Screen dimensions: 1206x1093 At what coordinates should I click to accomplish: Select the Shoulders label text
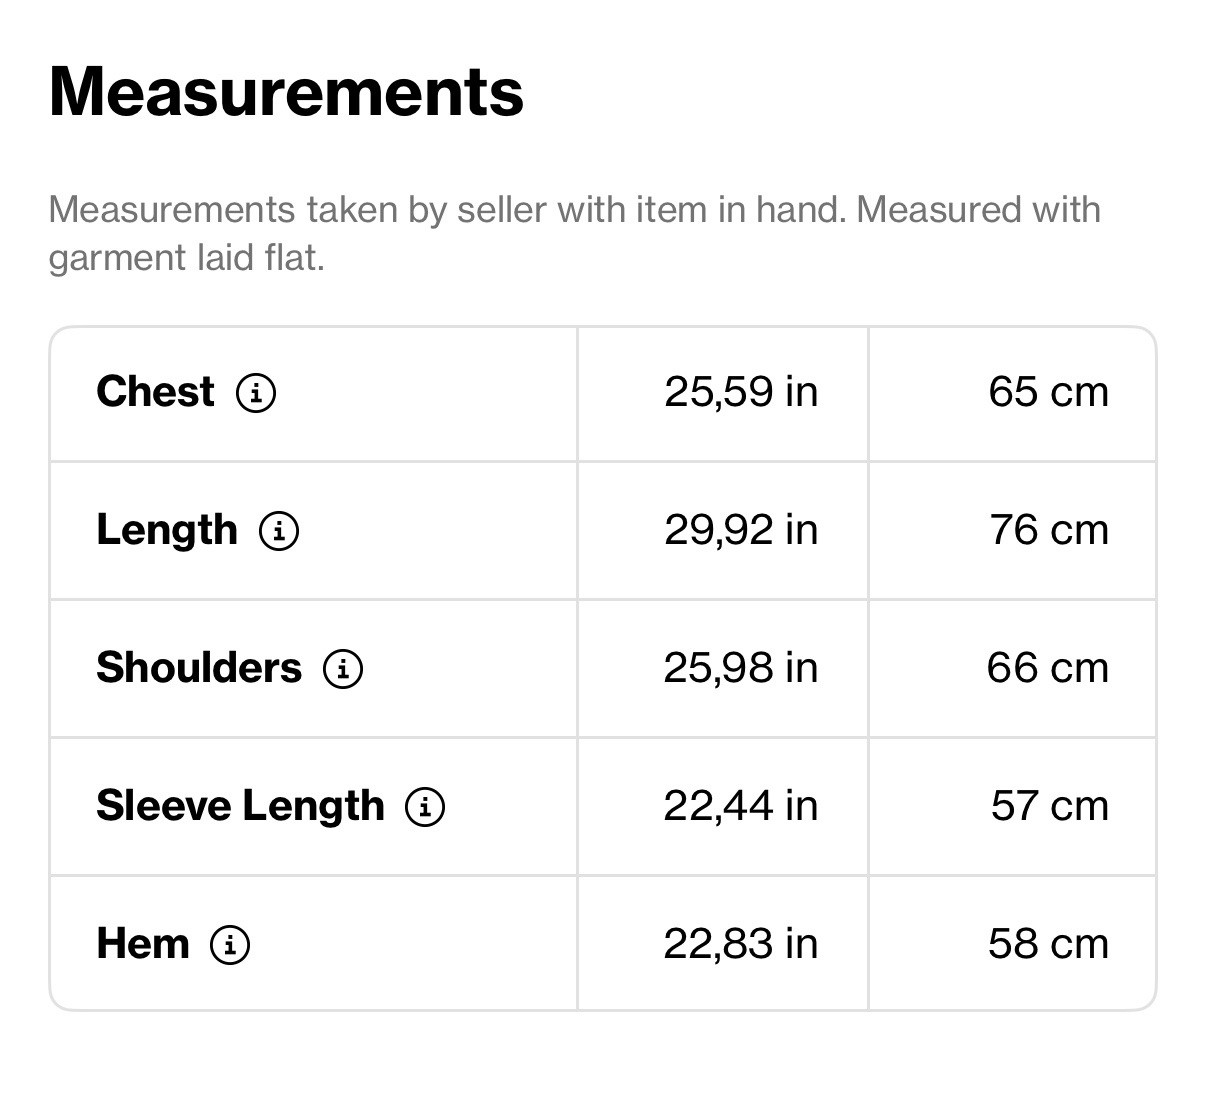[199, 668]
